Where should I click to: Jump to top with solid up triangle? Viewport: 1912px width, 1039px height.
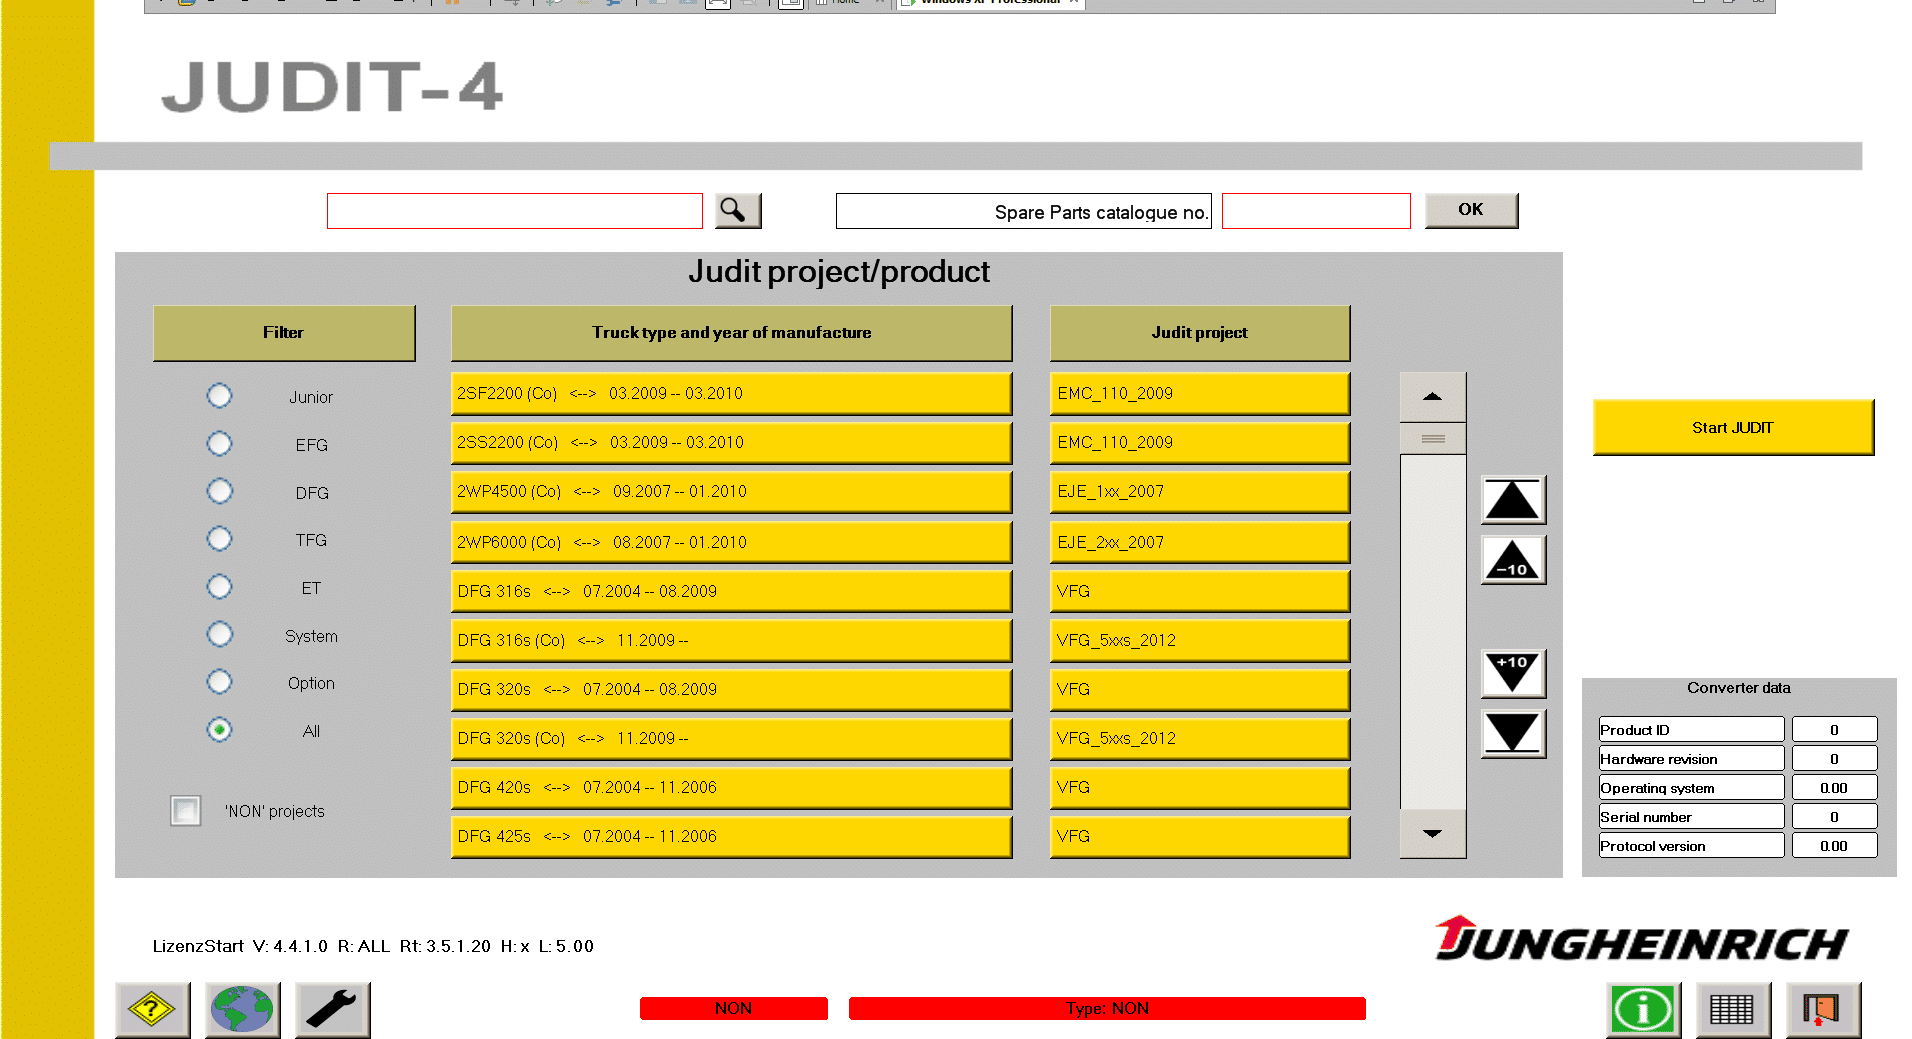(1512, 500)
